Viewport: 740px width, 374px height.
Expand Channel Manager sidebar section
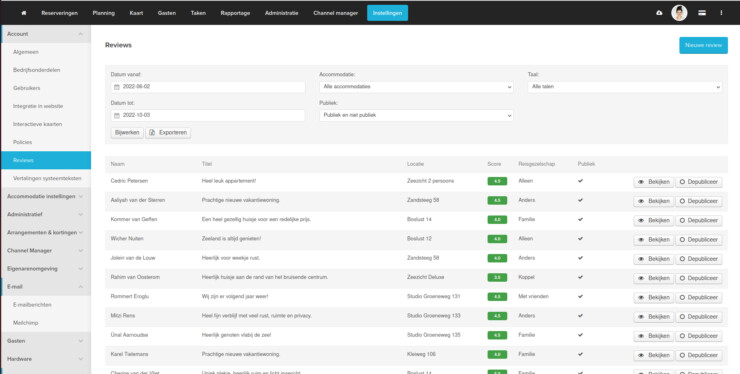pos(46,251)
